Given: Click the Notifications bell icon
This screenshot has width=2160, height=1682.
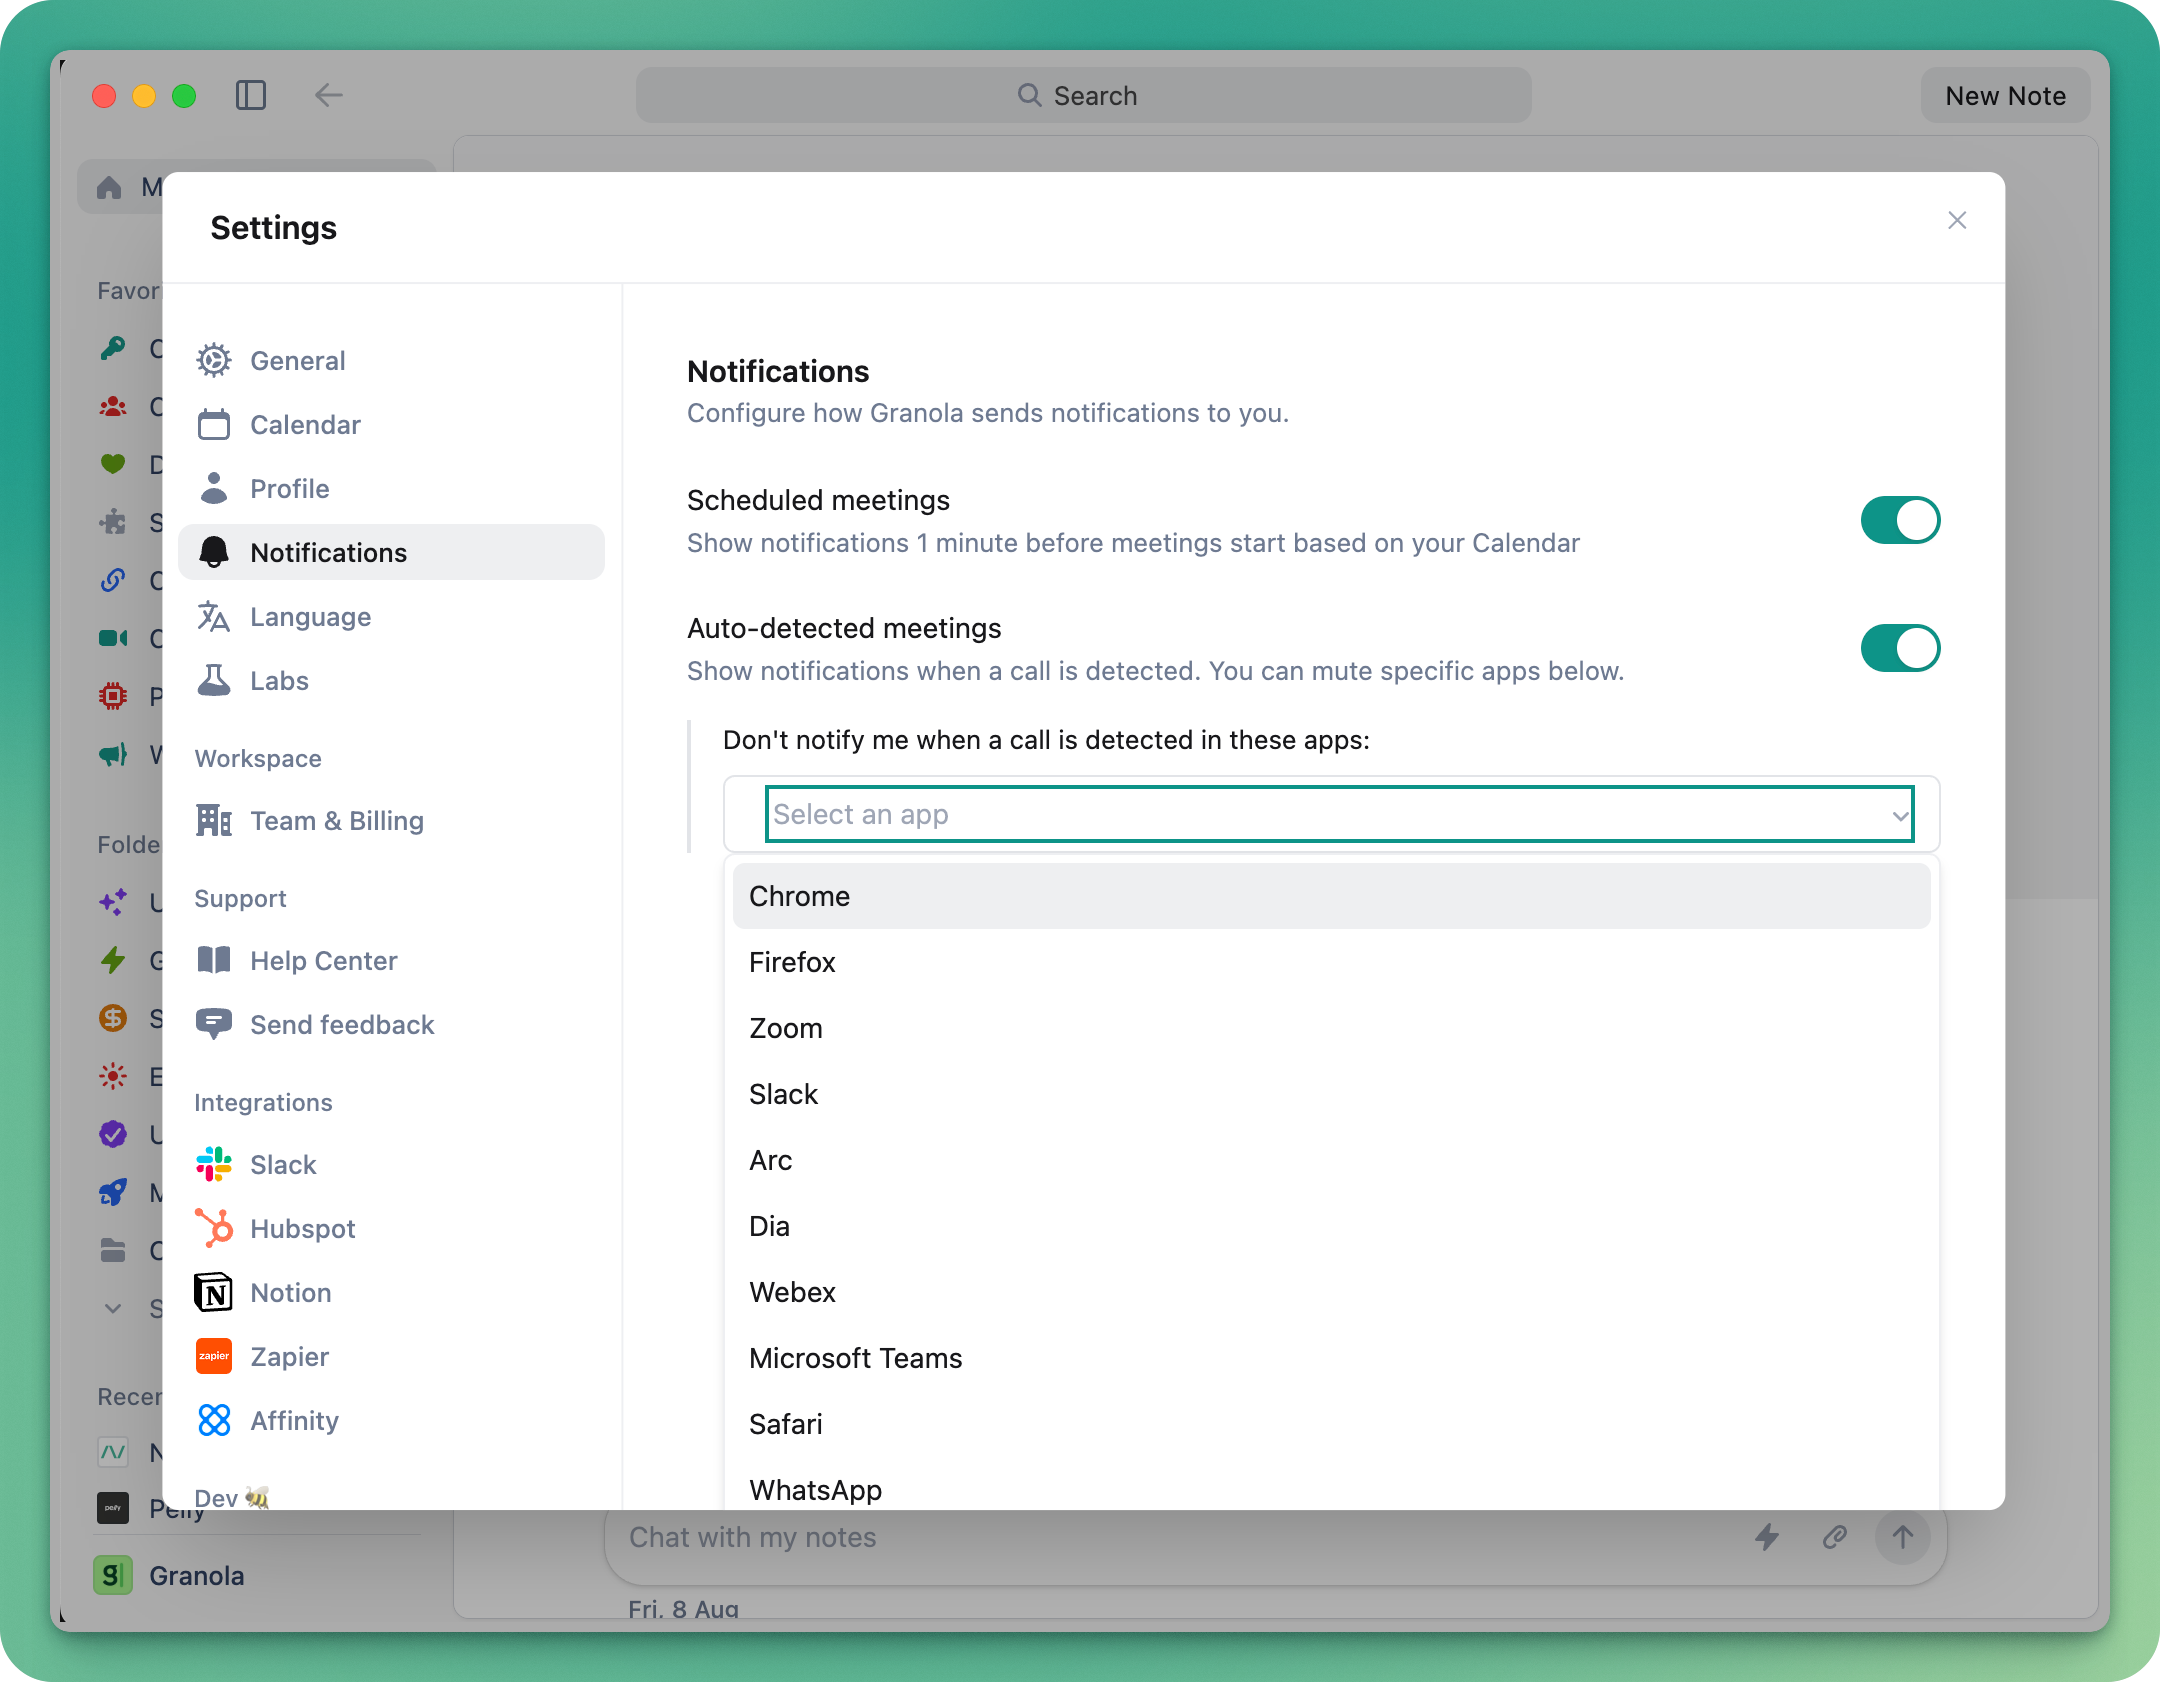Looking at the screenshot, I should point(213,552).
